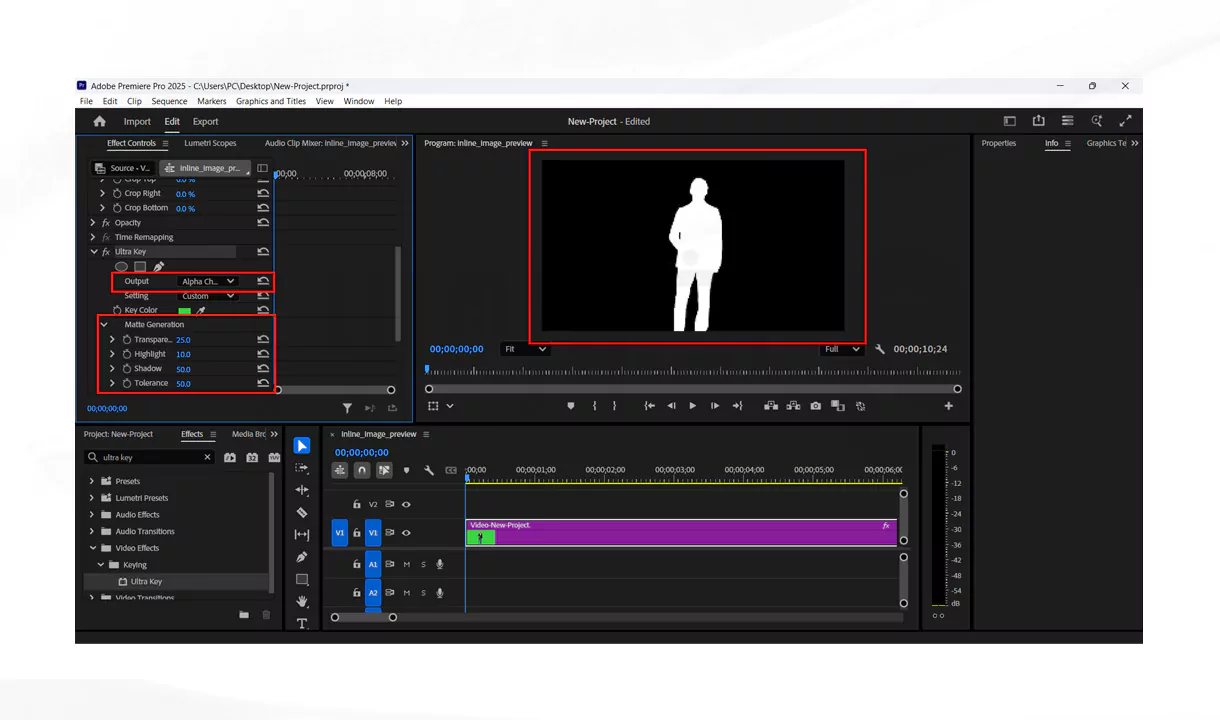Toggle animation stopwatch for Tolerance
Screen dimensions: 1220x720
(x=127, y=383)
